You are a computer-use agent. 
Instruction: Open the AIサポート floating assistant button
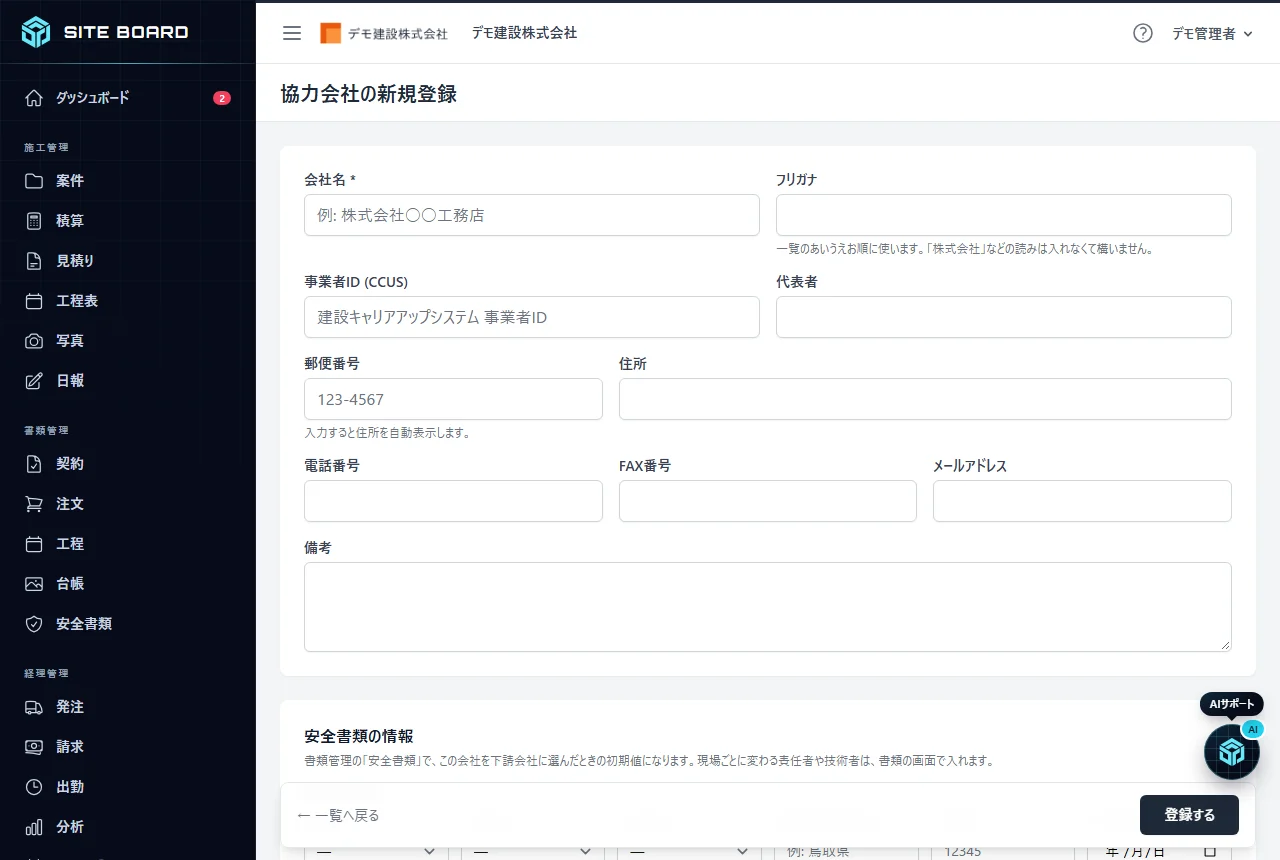click(1232, 752)
